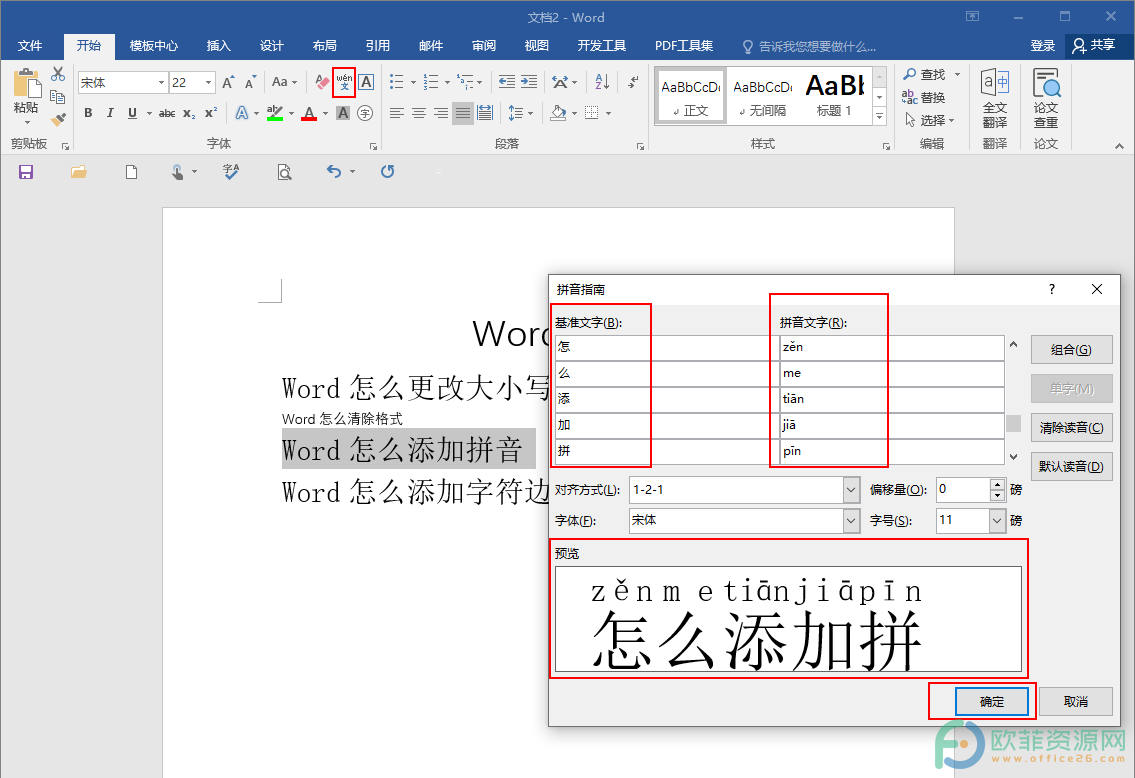The height and width of the screenshot is (778, 1135).
Task: Apply the green text highlight color
Action: pyautogui.click(x=275, y=113)
